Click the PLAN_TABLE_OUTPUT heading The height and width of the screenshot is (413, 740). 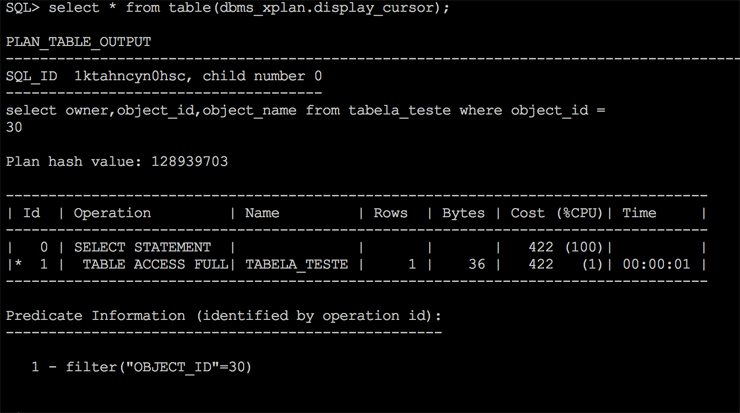pyautogui.click(x=78, y=42)
